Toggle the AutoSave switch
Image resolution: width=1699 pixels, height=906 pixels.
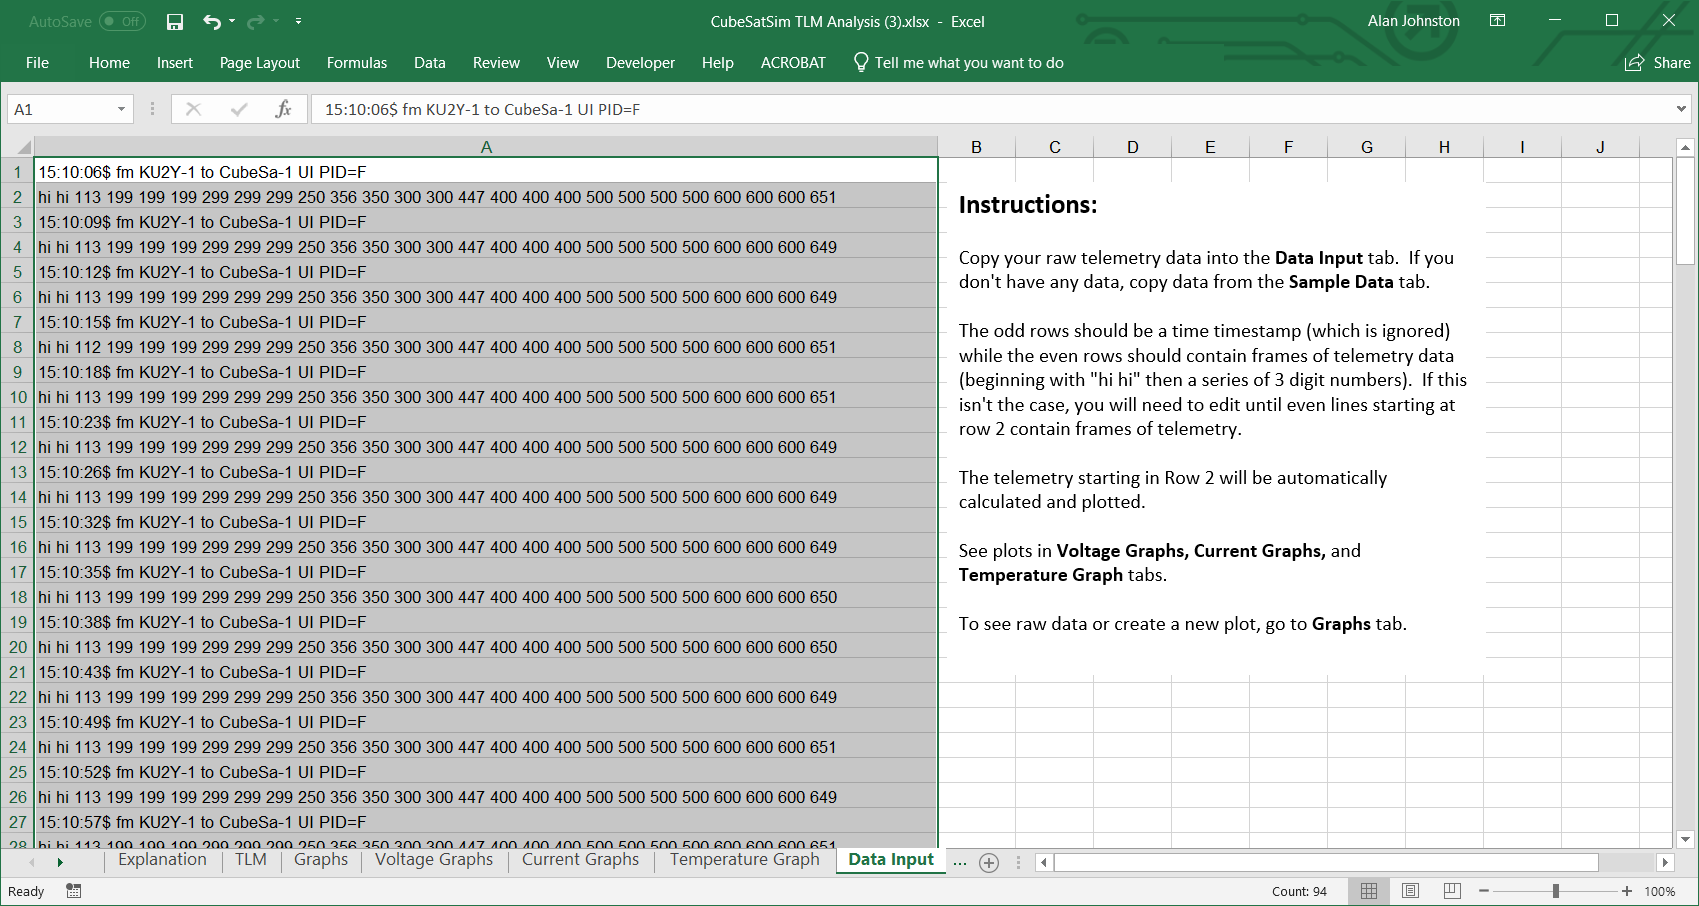click(122, 21)
